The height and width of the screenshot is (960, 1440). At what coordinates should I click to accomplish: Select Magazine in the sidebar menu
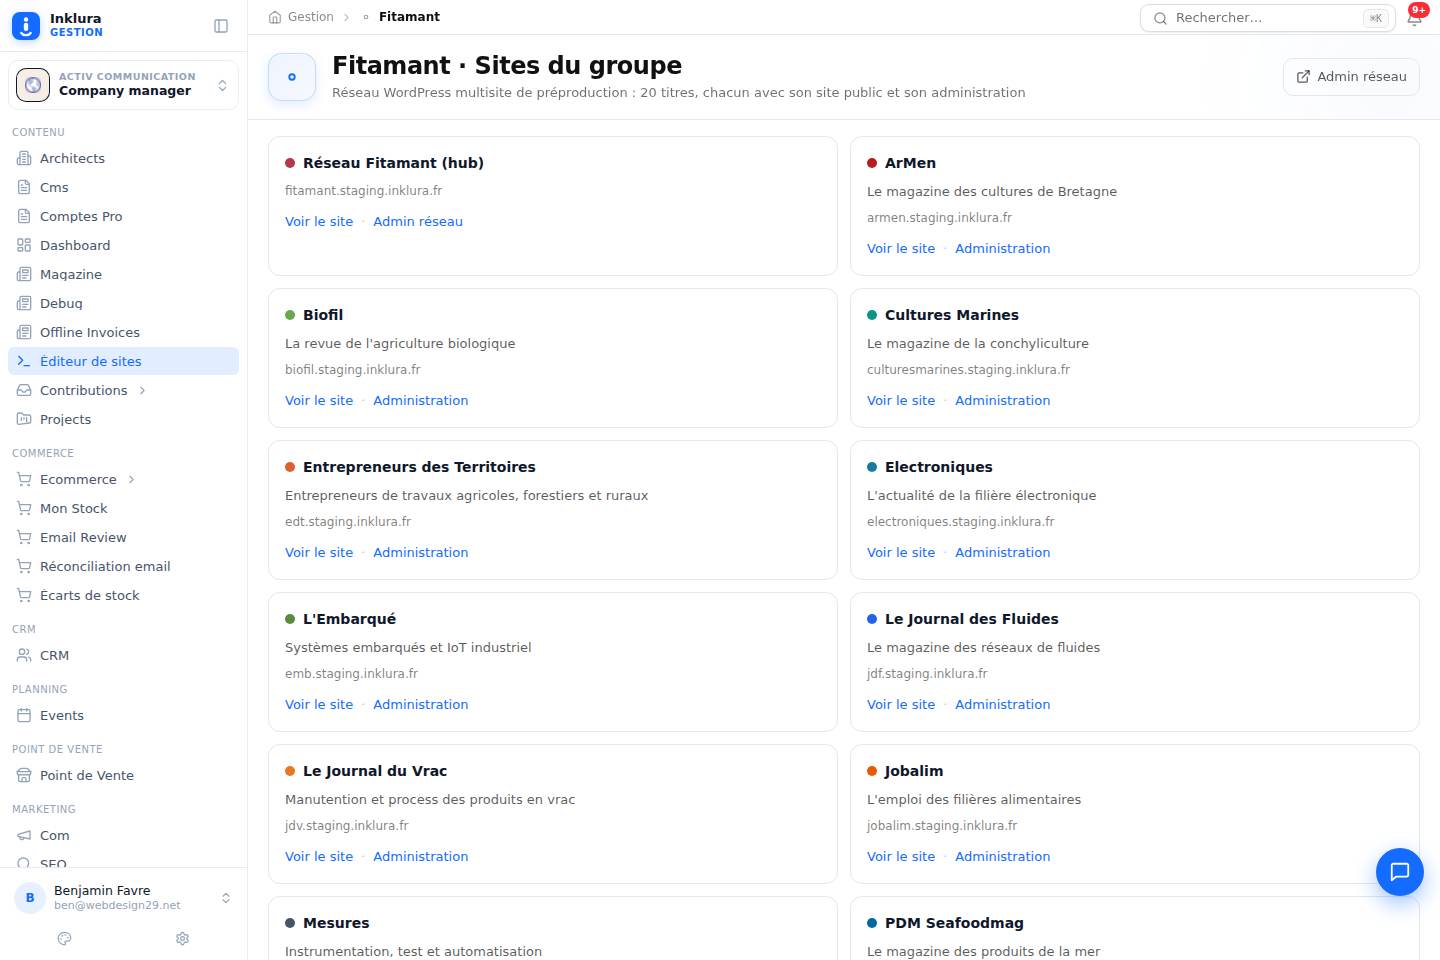(124, 274)
